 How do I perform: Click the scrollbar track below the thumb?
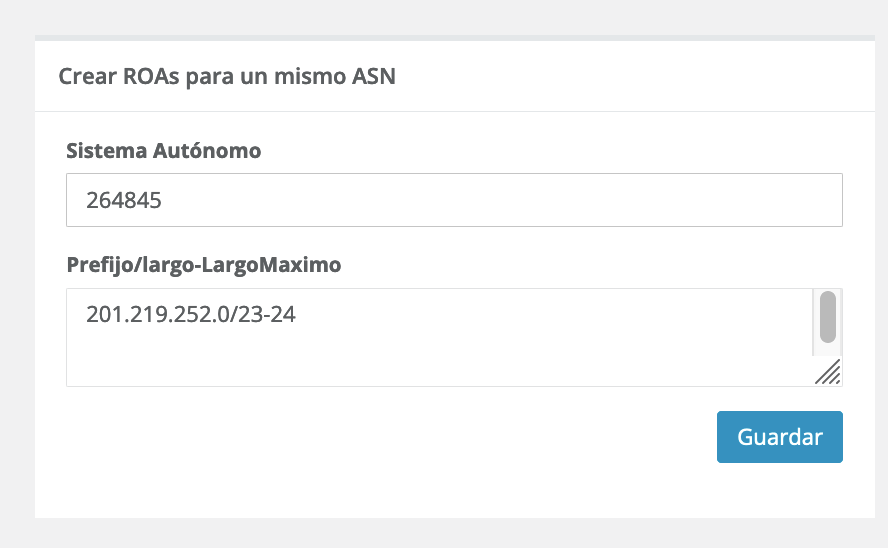coord(828,349)
